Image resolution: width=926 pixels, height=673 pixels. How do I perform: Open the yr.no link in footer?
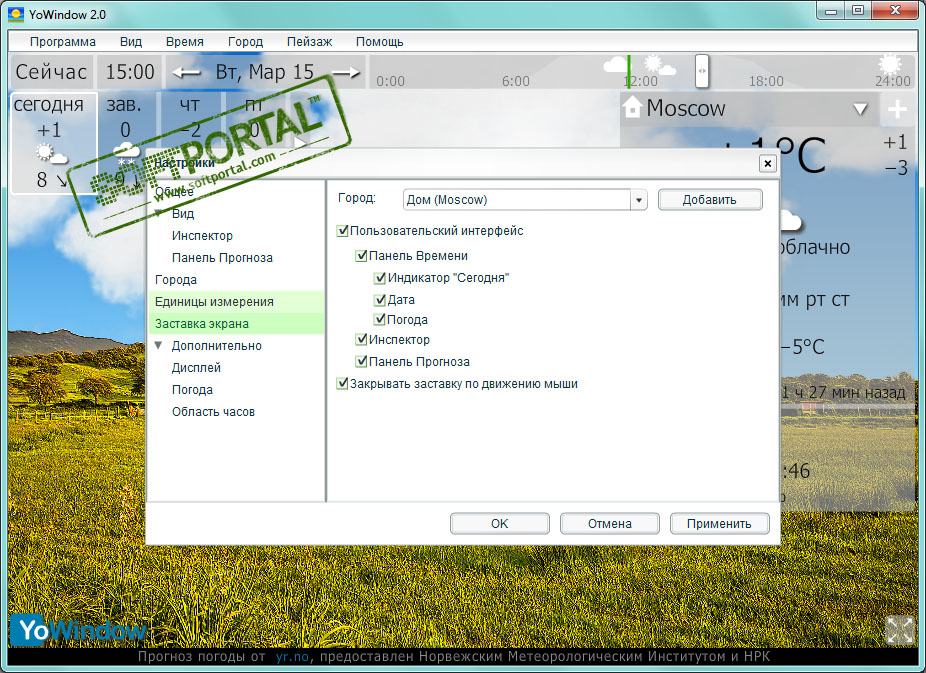point(292,656)
